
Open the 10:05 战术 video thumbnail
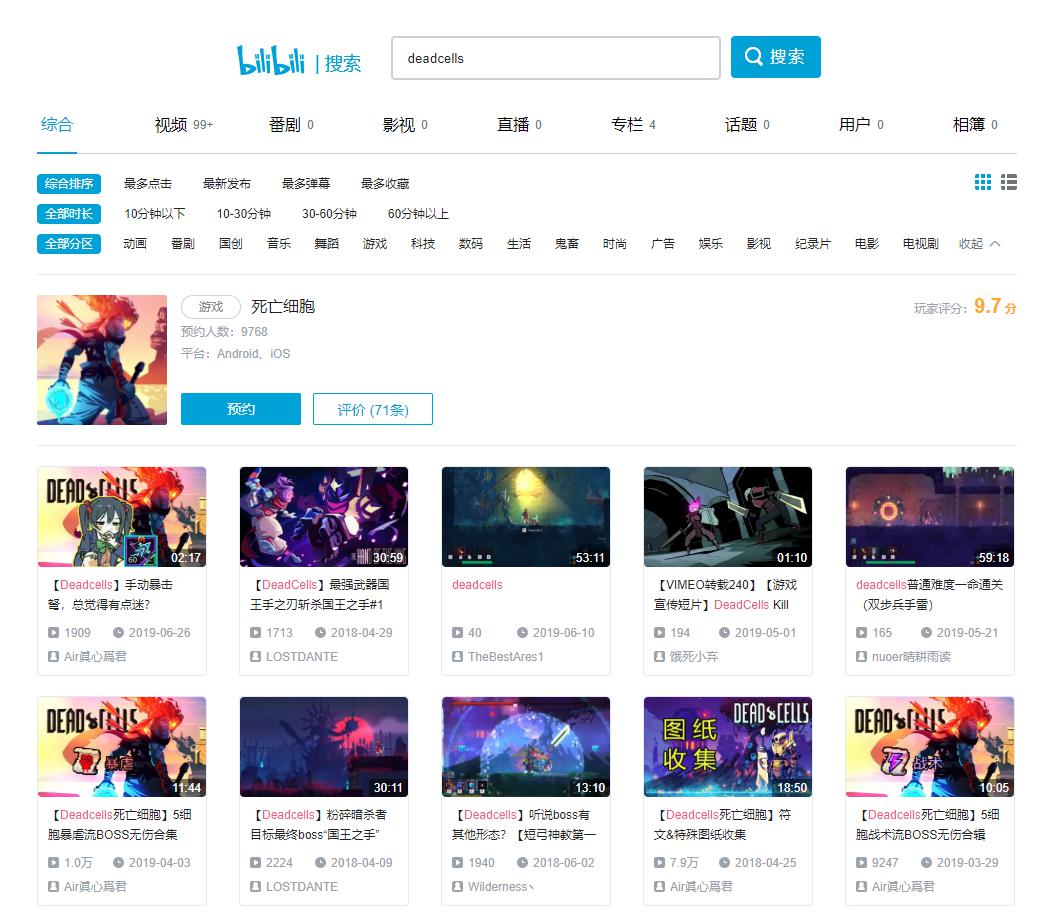point(930,747)
